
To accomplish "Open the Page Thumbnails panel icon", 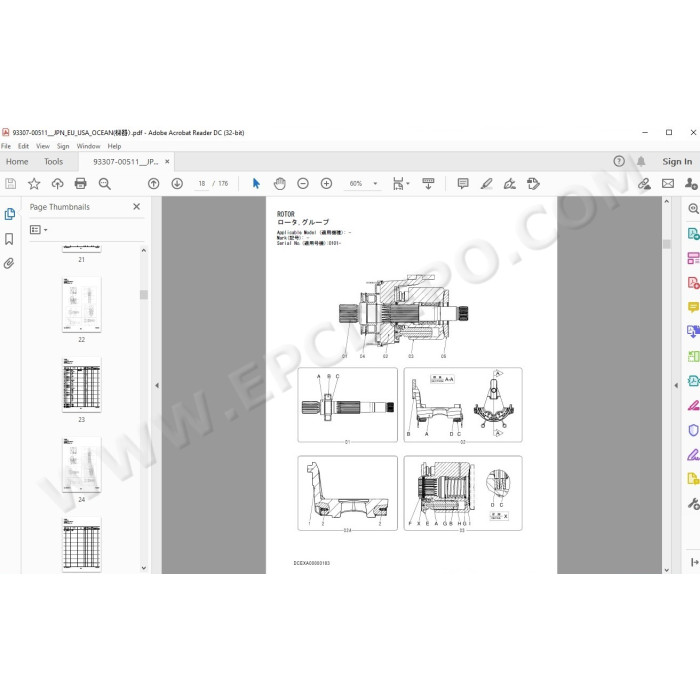I will coord(9,214).
